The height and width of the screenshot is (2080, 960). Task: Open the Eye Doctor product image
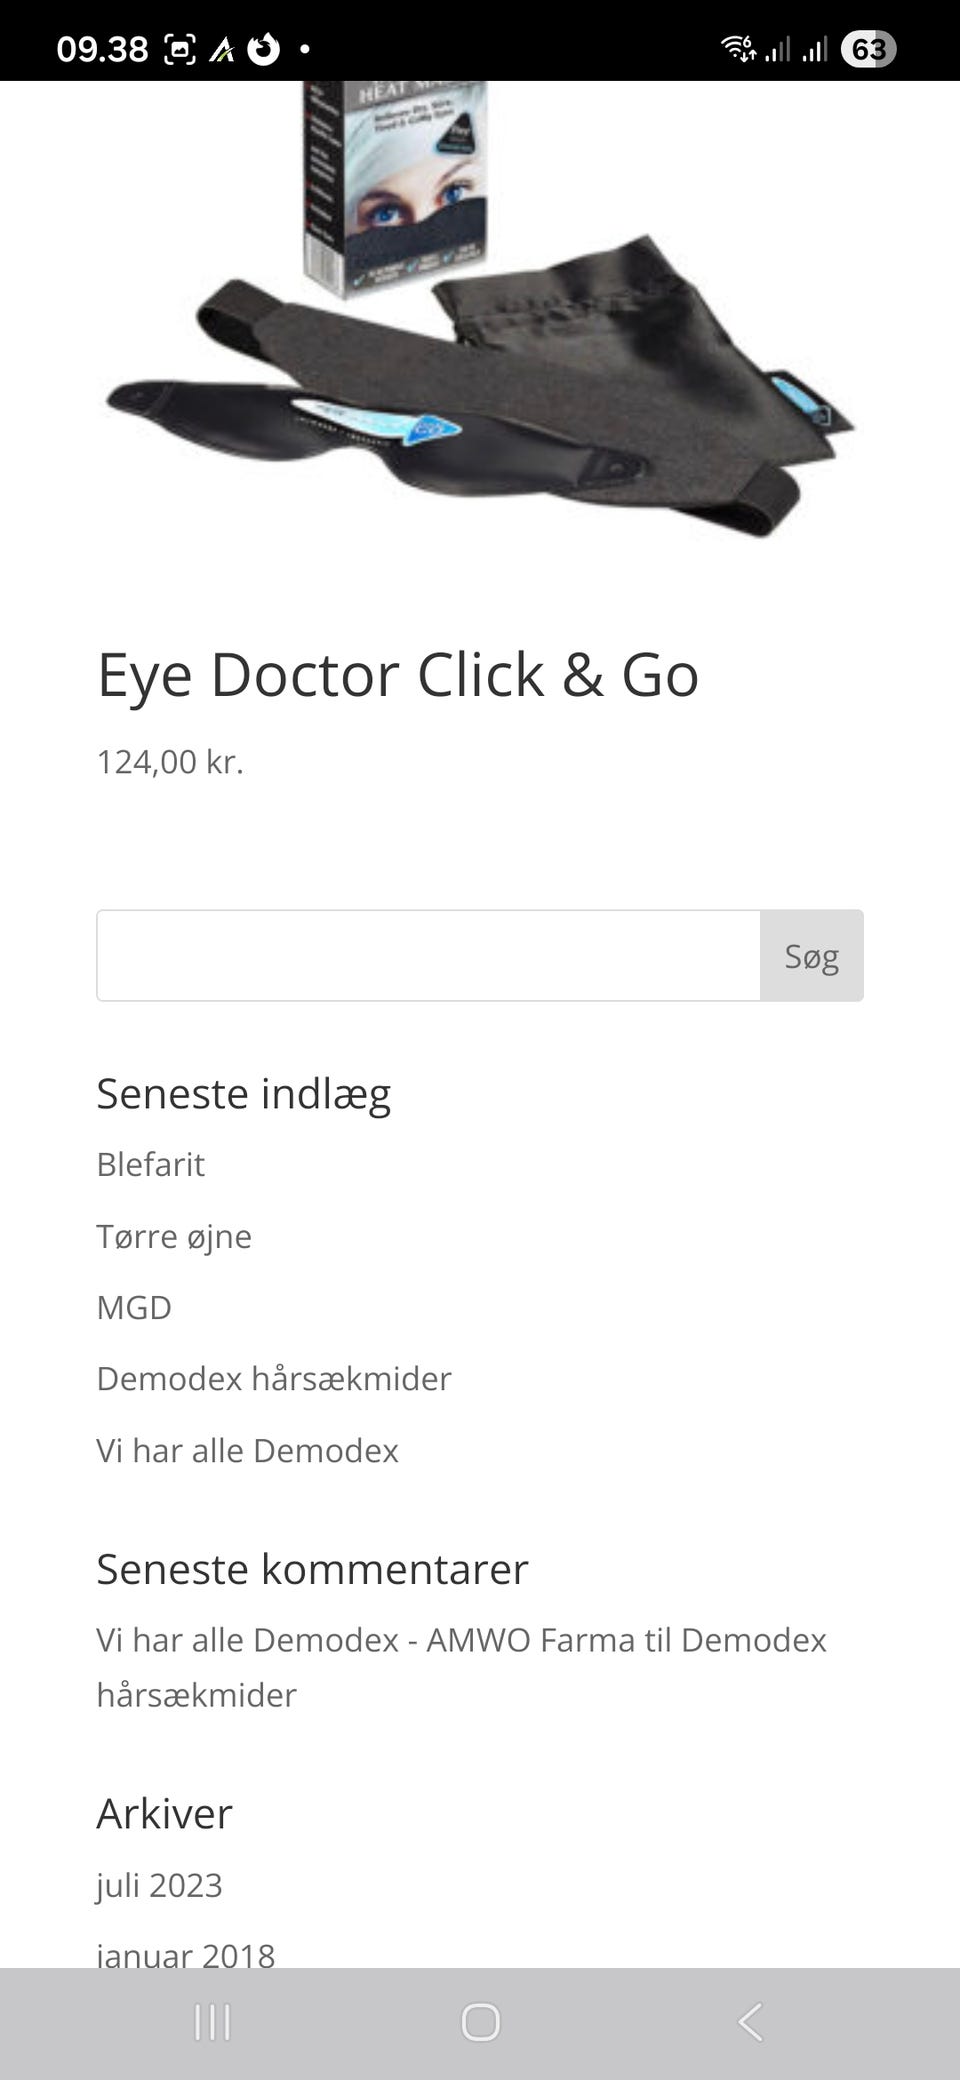point(480,310)
